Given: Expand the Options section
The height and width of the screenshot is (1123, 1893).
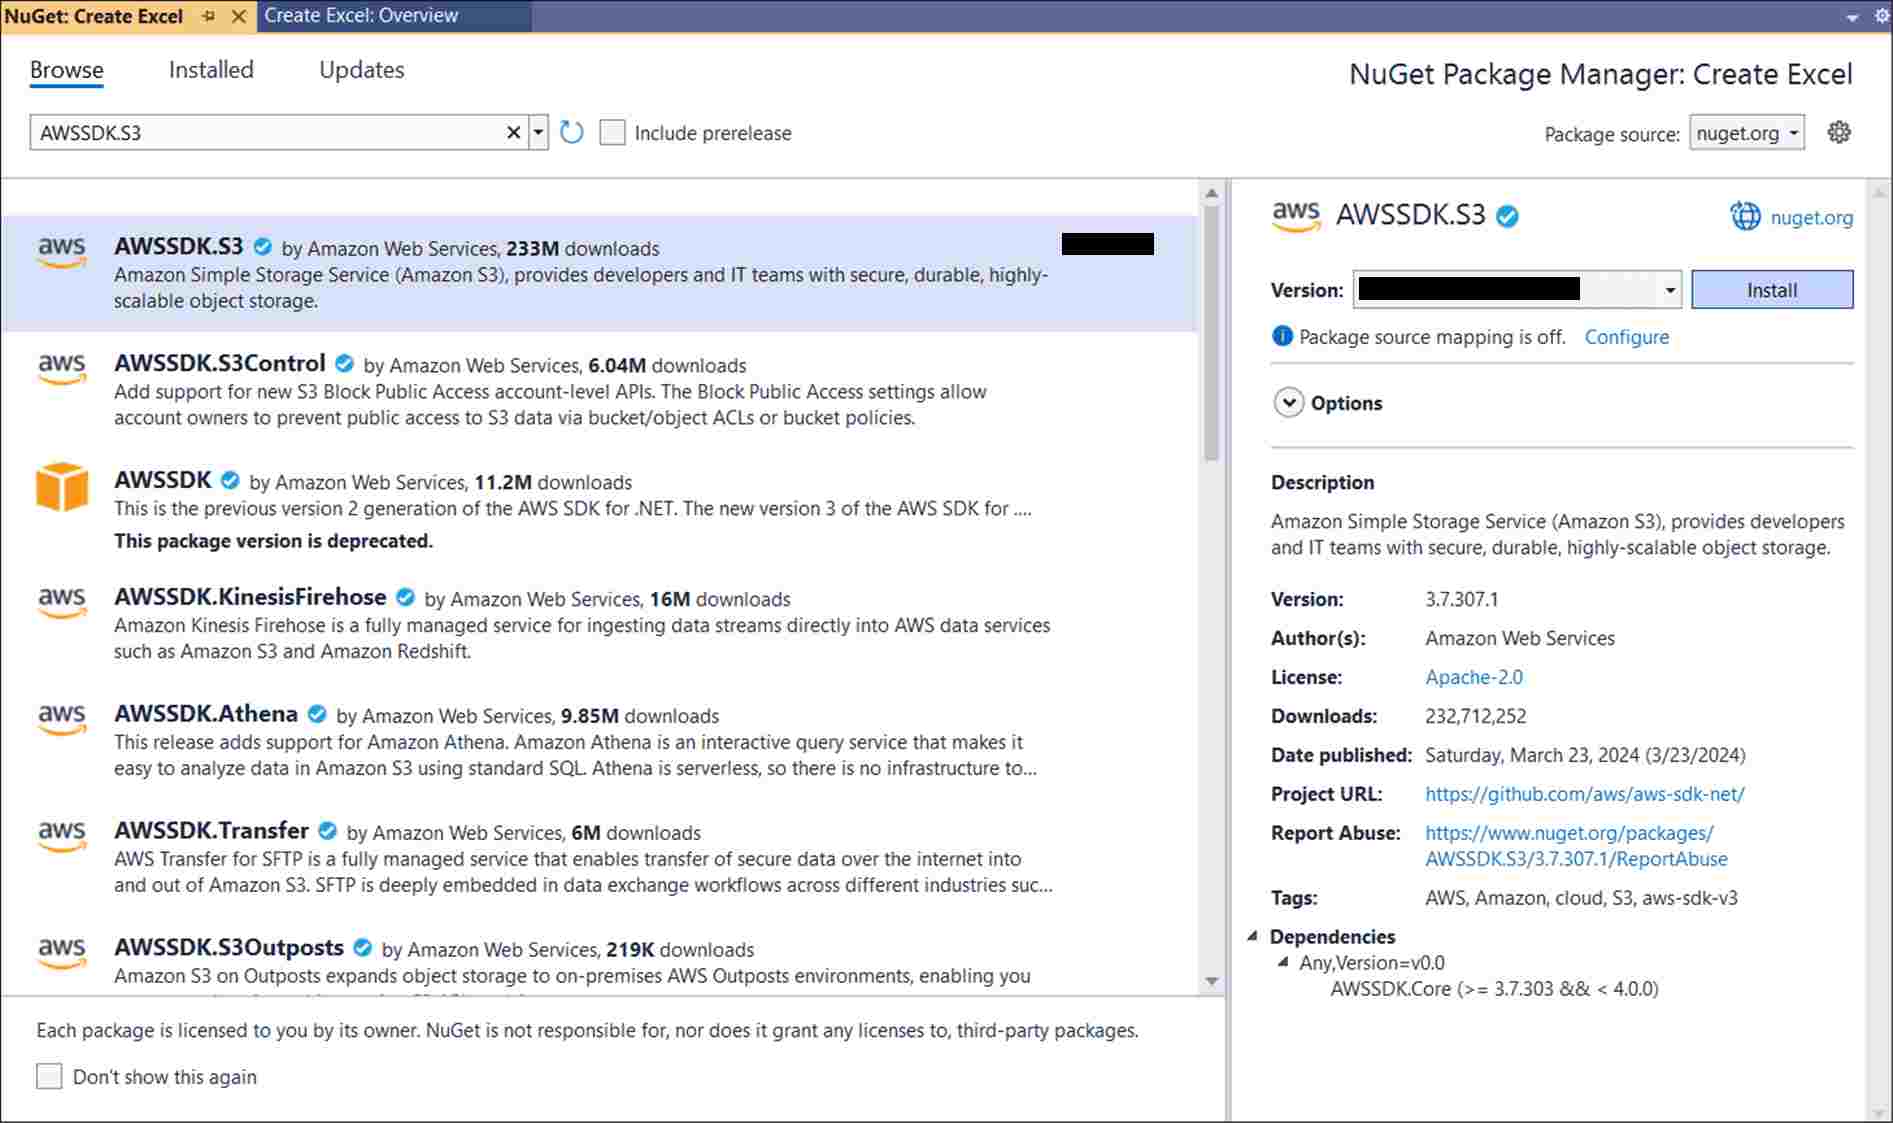Looking at the screenshot, I should point(1288,402).
